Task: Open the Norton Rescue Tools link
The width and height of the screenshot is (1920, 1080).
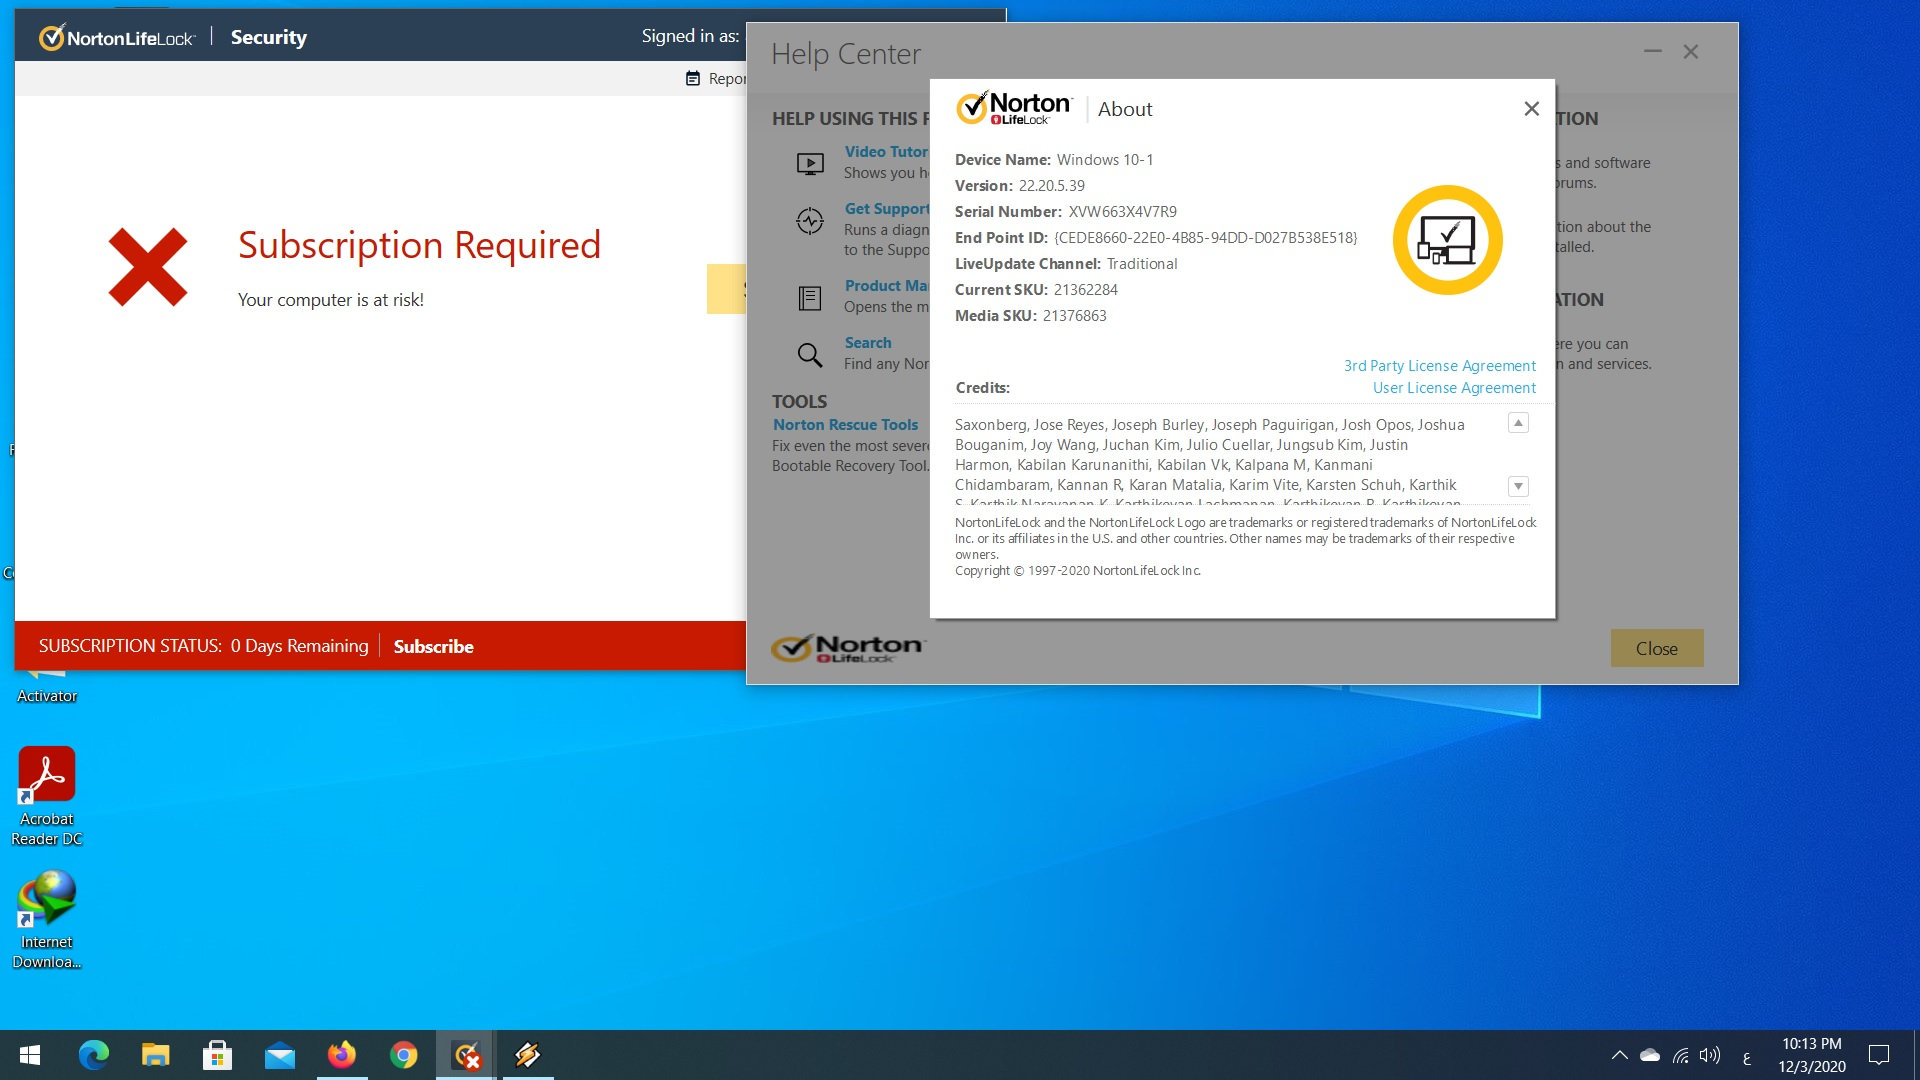Action: (845, 424)
